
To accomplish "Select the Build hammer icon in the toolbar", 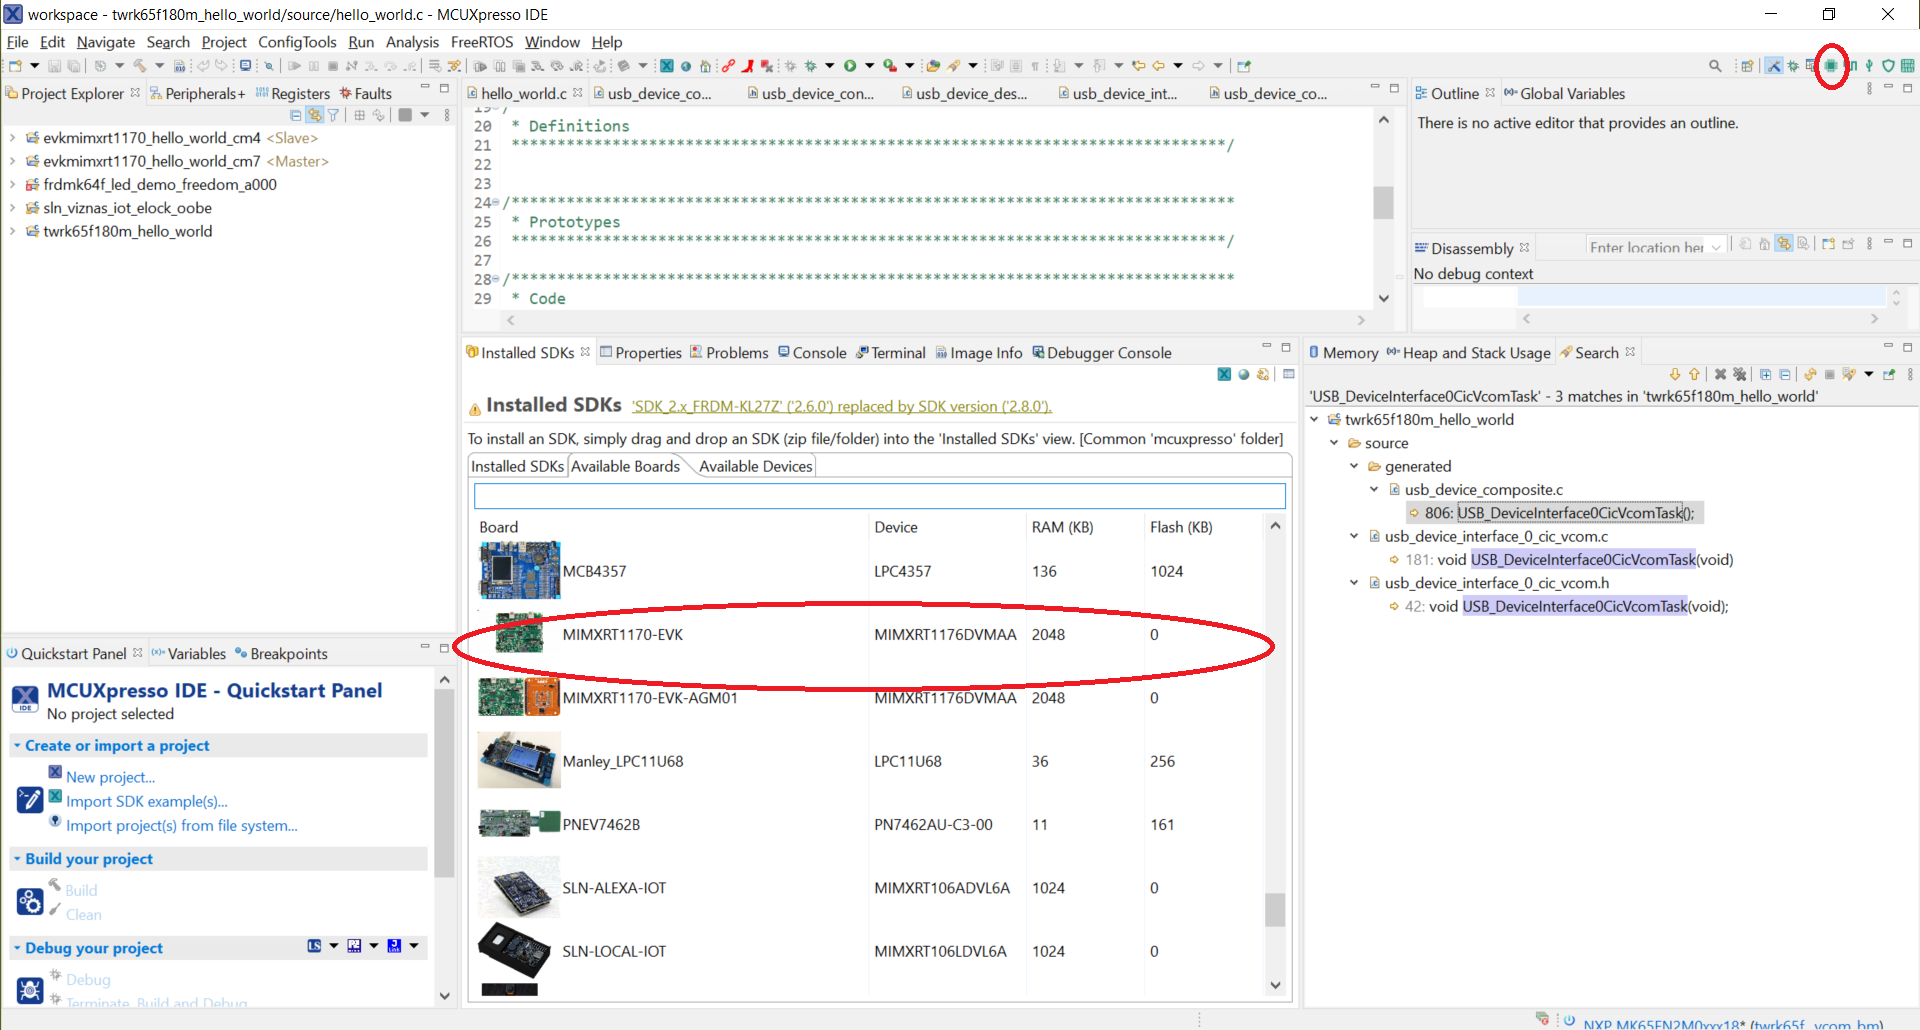I will (x=140, y=66).
